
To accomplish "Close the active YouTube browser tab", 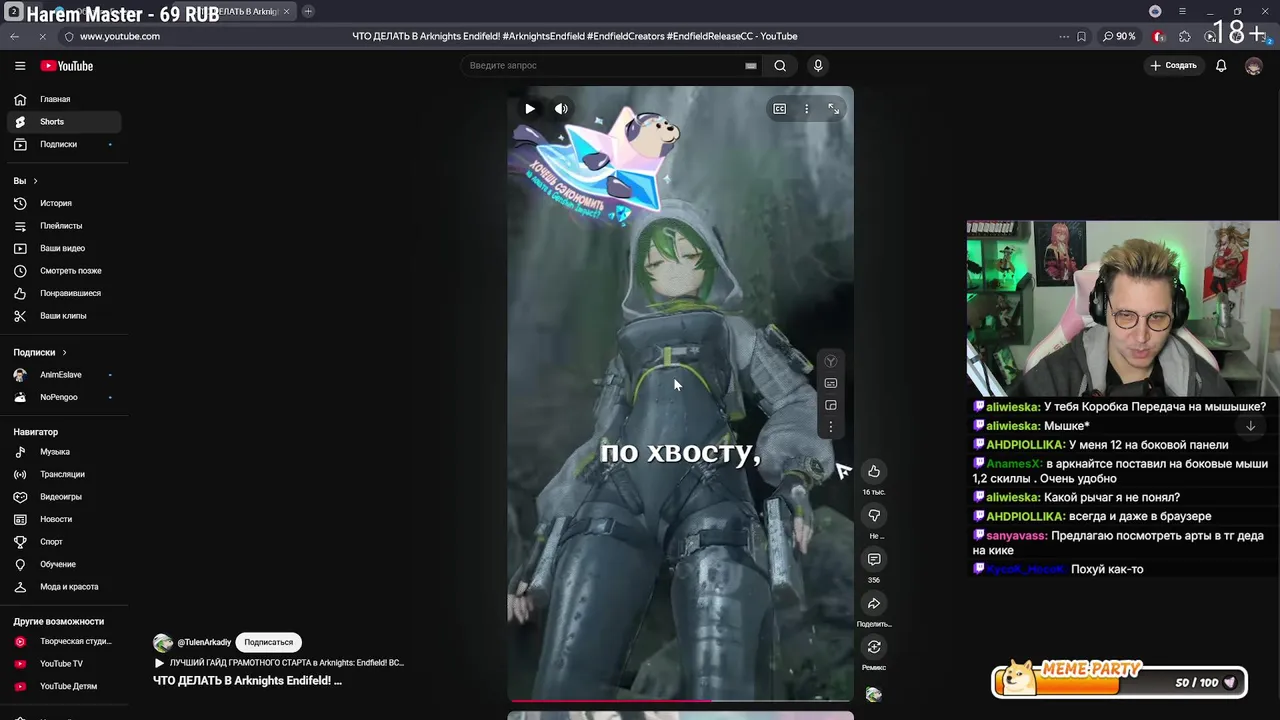I will [x=287, y=11].
